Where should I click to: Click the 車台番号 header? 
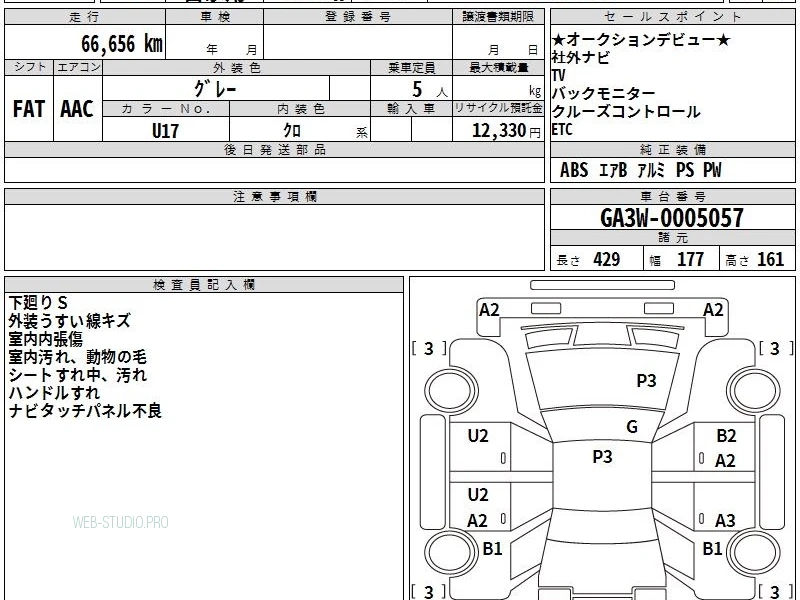(672, 196)
